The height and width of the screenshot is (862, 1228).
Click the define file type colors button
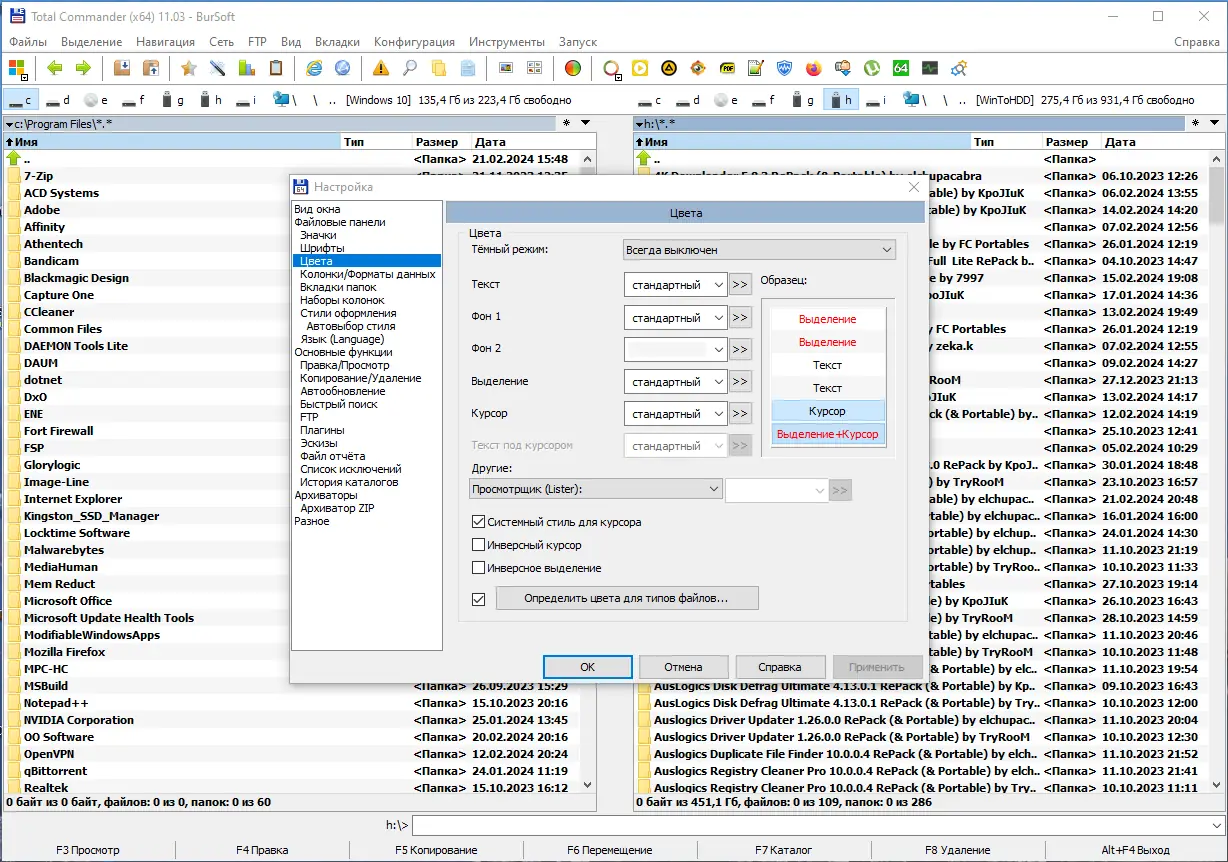pos(627,598)
